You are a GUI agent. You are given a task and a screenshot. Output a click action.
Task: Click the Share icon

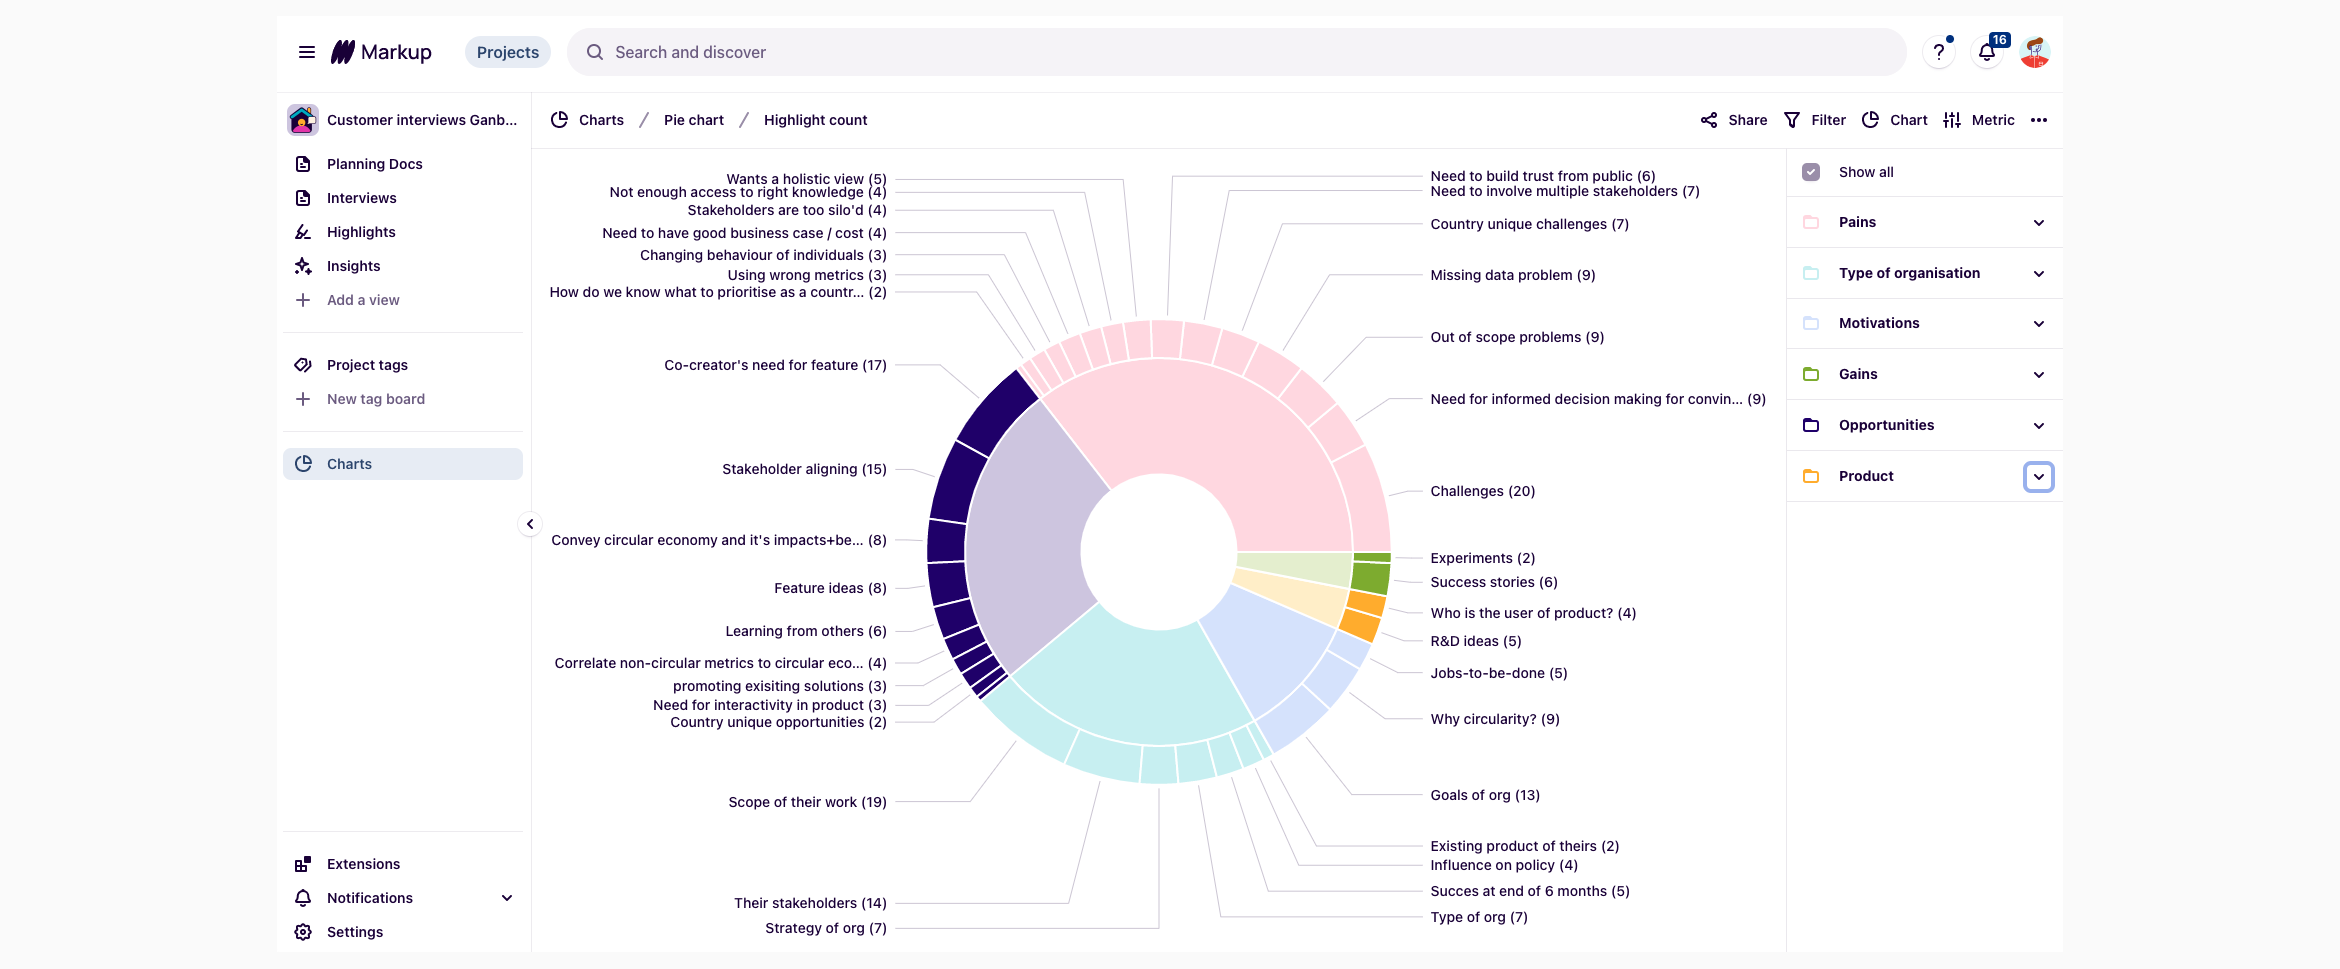(1709, 120)
